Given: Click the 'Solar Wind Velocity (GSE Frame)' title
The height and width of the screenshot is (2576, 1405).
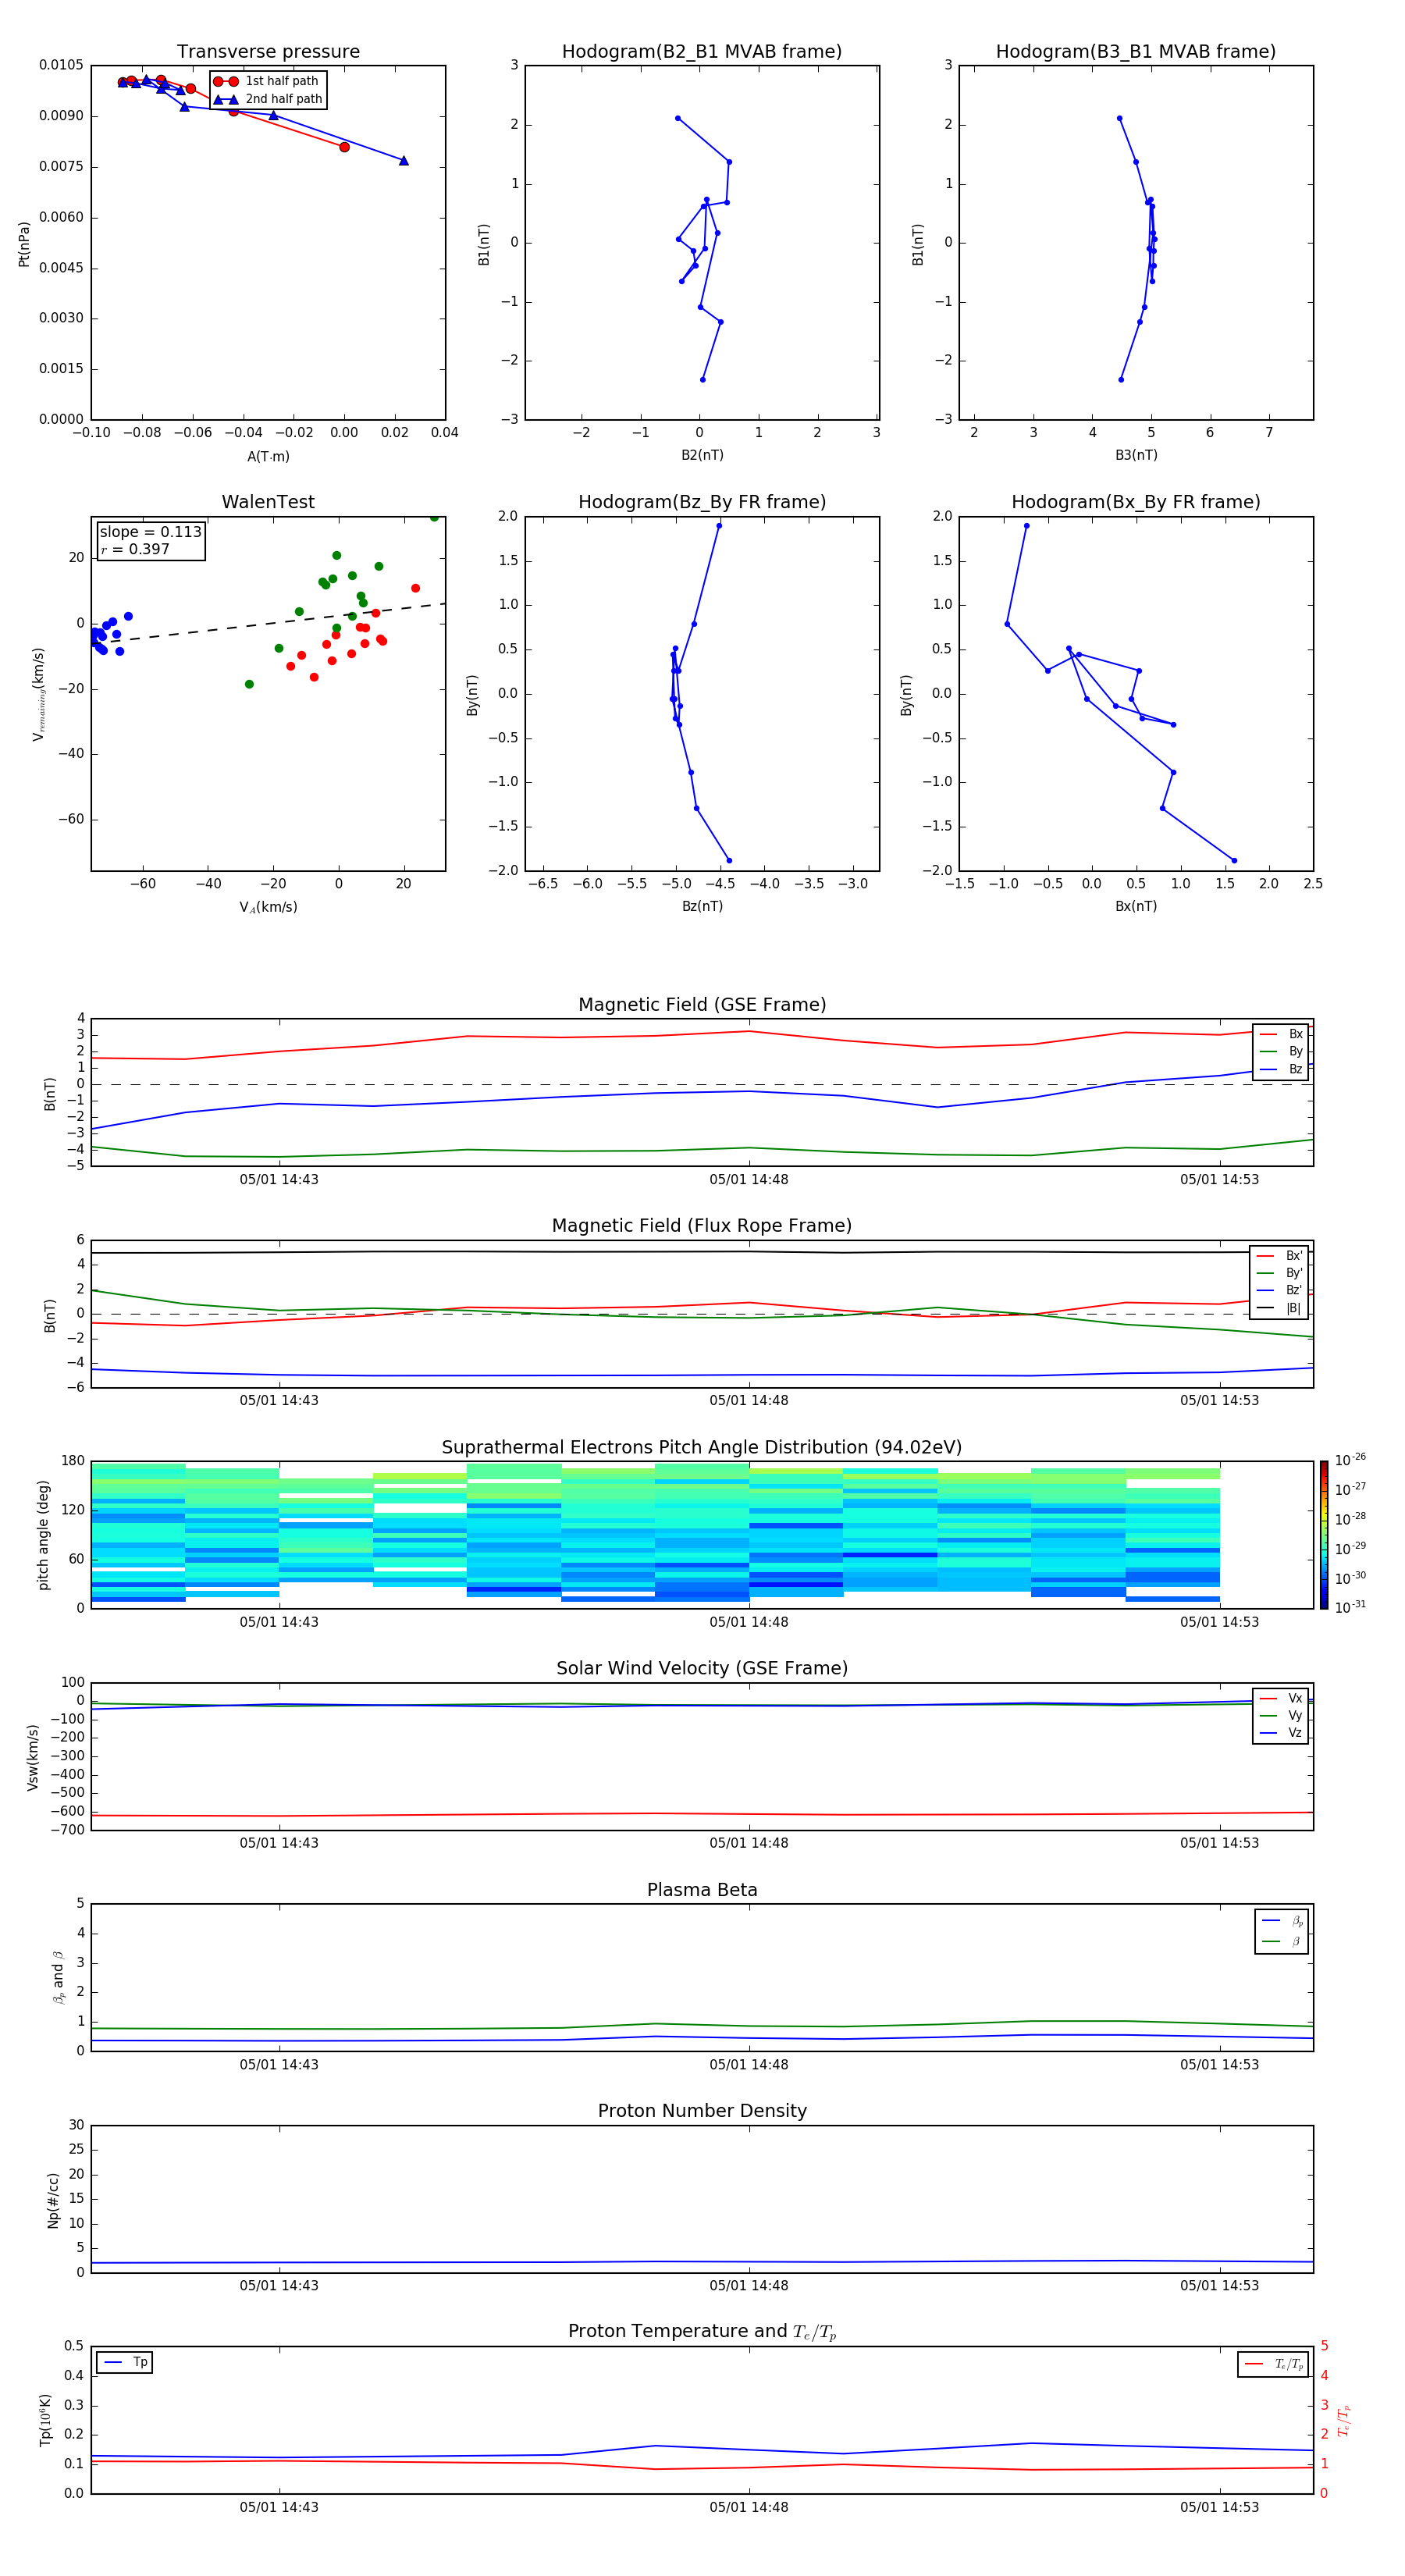Looking at the screenshot, I should coord(702,1669).
